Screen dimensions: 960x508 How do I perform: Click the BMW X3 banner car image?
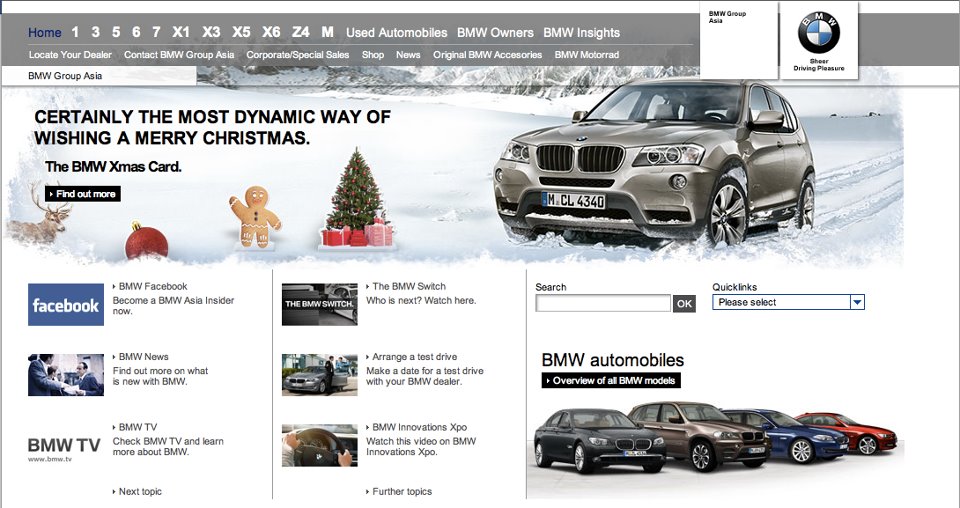[x=654, y=162]
